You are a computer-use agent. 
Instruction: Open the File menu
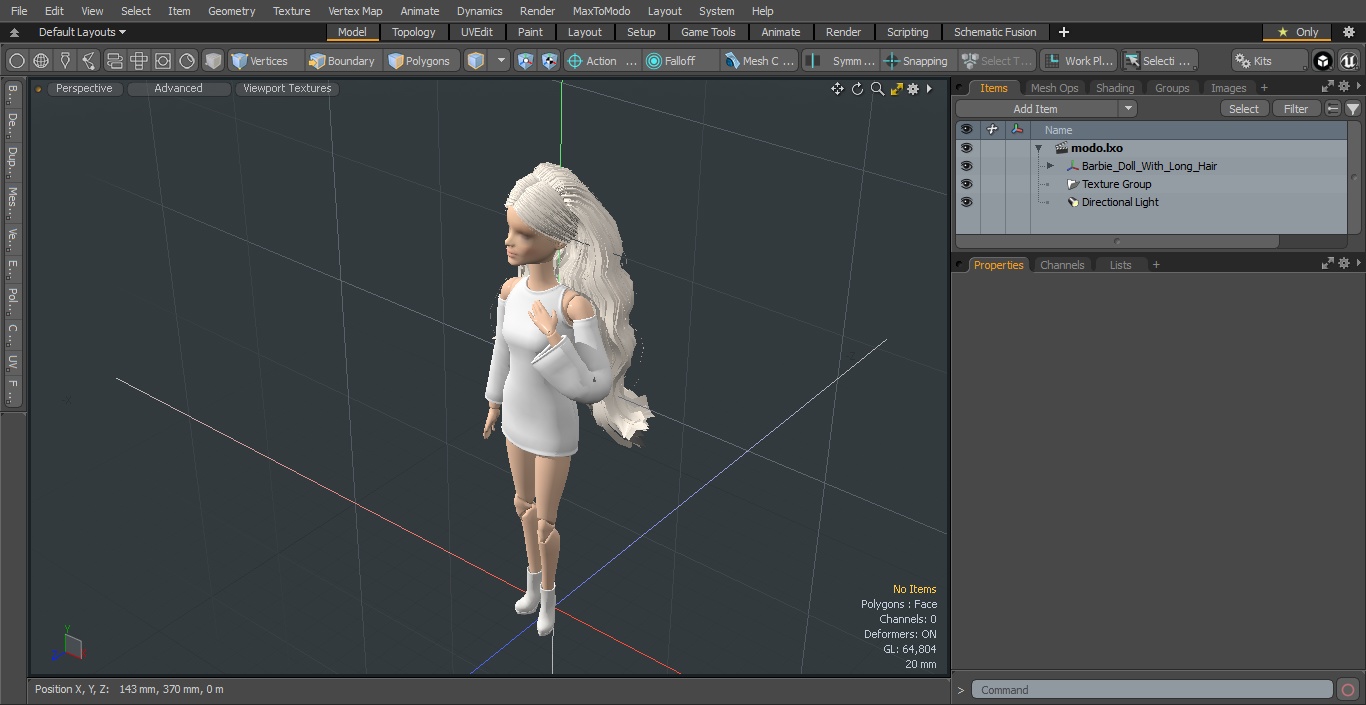coord(19,11)
